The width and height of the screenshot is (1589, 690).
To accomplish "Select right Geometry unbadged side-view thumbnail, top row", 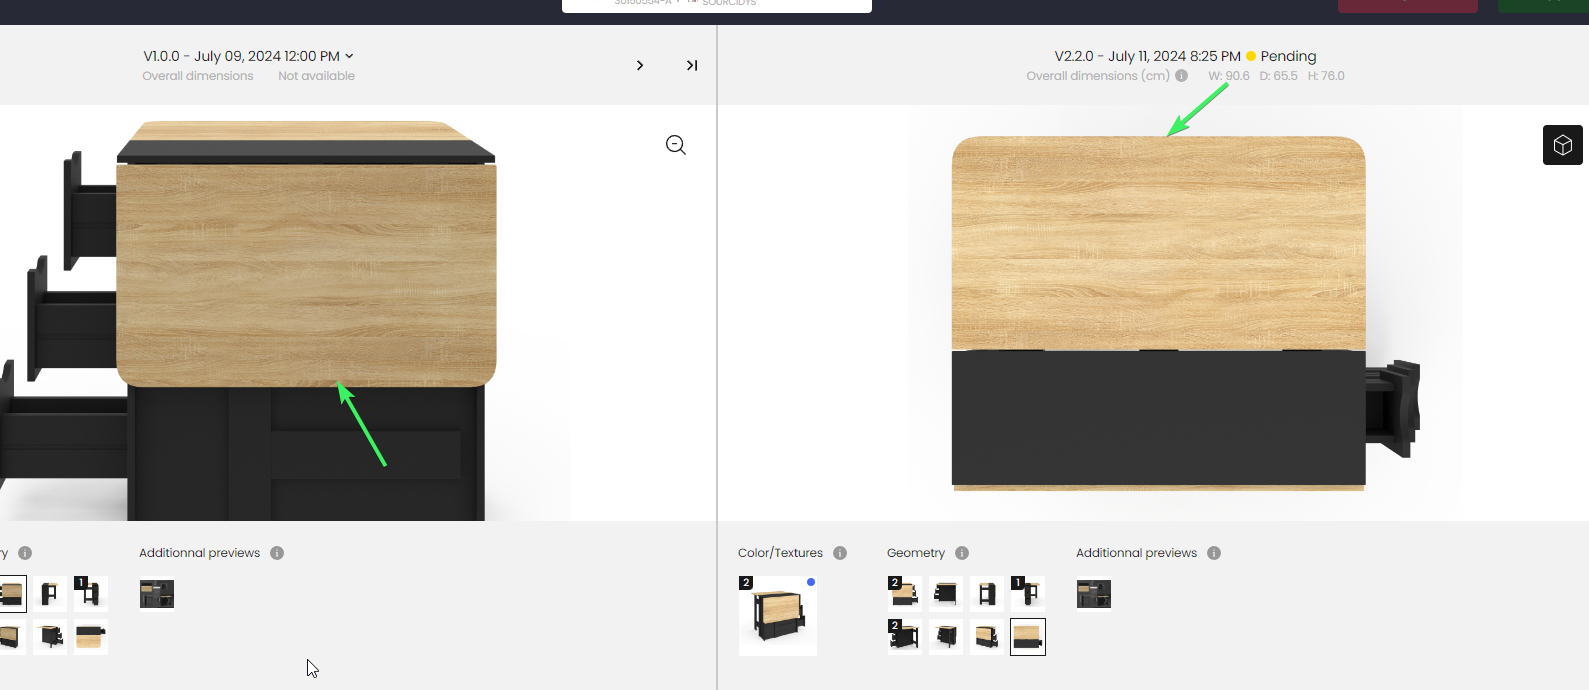I will click(x=986, y=594).
